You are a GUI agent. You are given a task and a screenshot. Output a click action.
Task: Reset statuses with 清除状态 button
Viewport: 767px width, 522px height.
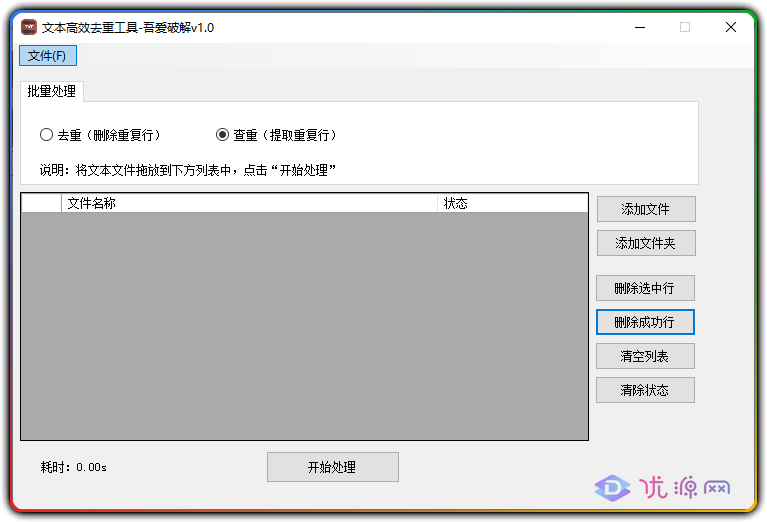point(645,390)
